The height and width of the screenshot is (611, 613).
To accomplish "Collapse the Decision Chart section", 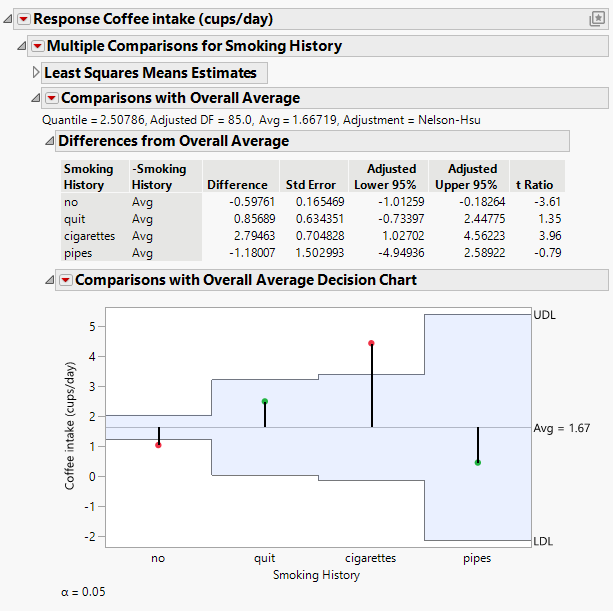I will 51,280.
